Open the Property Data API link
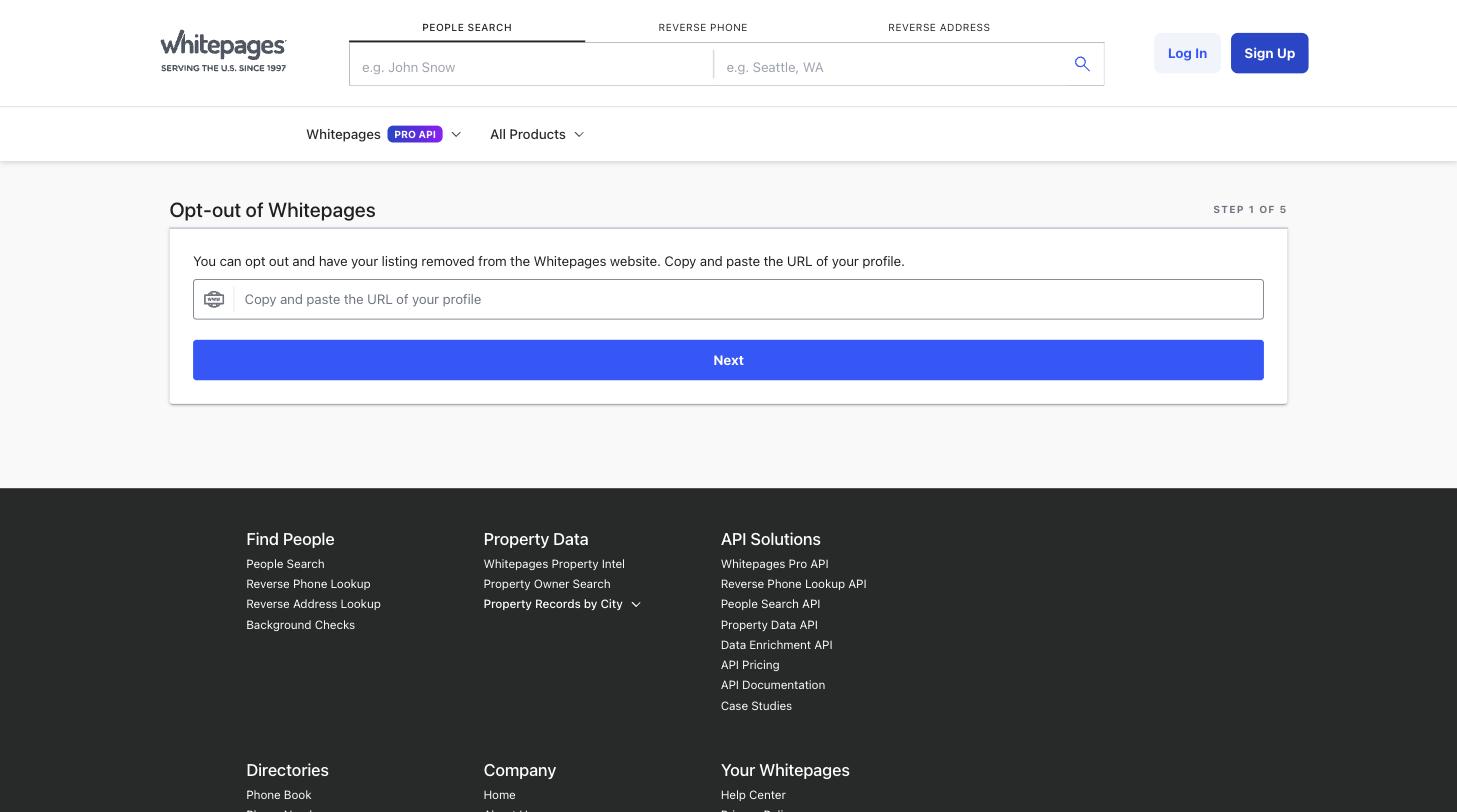The image size is (1457, 812). (x=769, y=625)
